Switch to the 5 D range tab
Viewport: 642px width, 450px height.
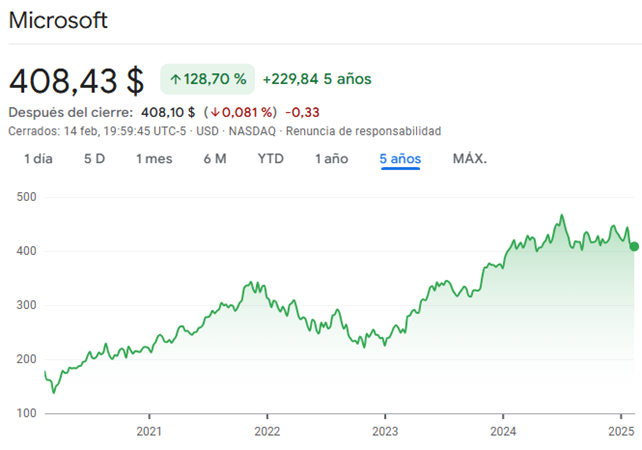pos(95,159)
